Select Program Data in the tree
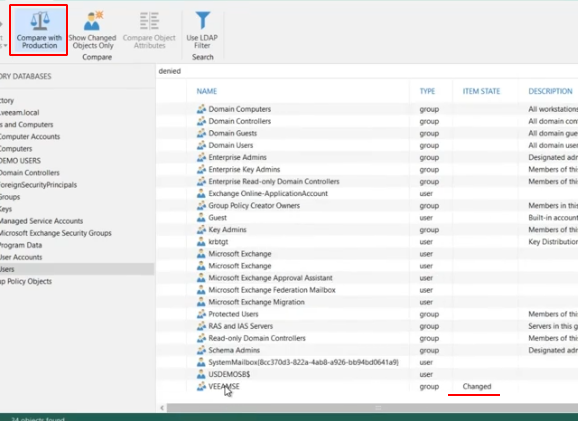The image size is (578, 421). (21, 245)
